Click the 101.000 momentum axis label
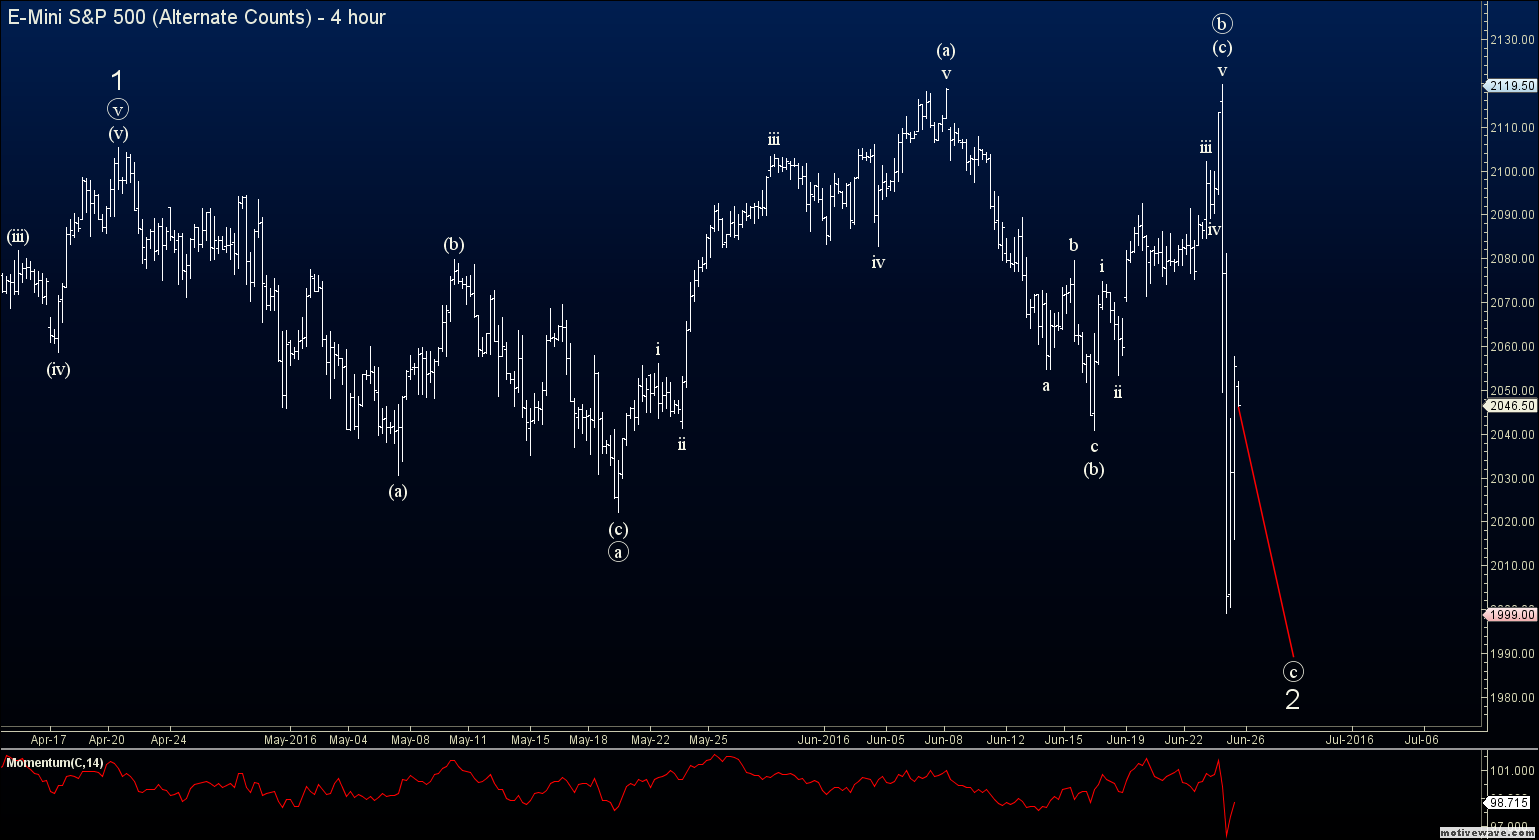The image size is (1539, 840). coord(1511,771)
